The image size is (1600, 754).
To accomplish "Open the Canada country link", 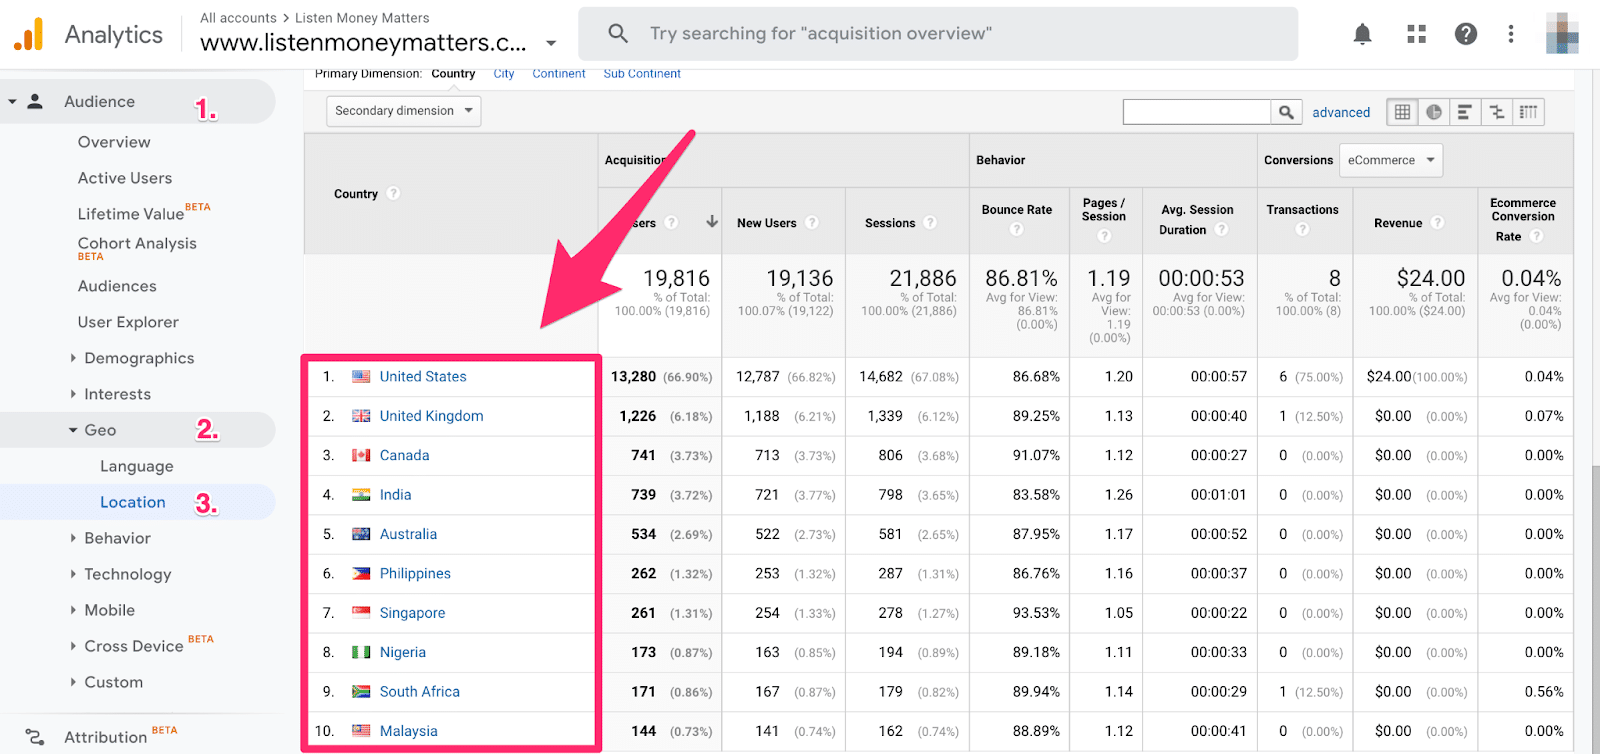I will (404, 455).
